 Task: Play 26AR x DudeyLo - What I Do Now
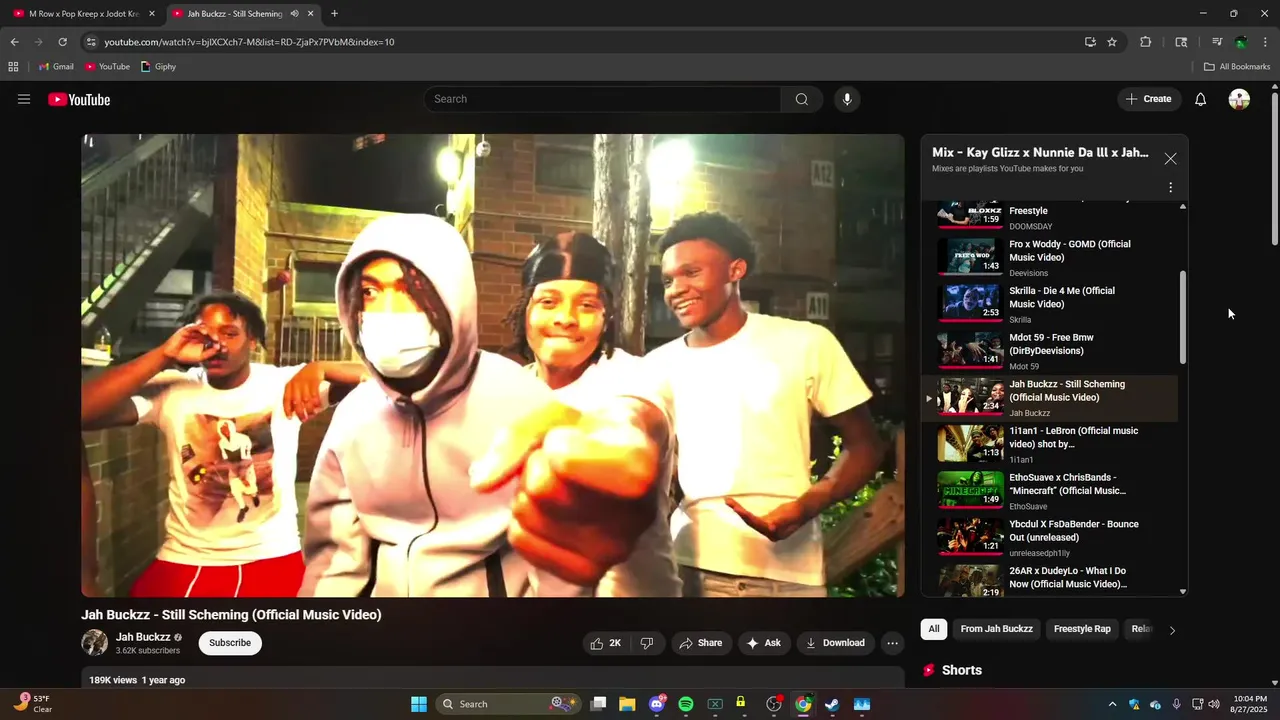coord(1050,580)
